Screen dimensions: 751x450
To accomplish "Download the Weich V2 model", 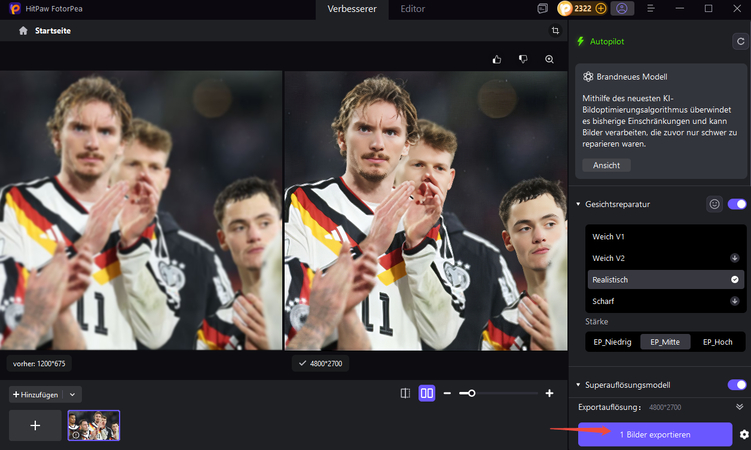I will 734,258.
